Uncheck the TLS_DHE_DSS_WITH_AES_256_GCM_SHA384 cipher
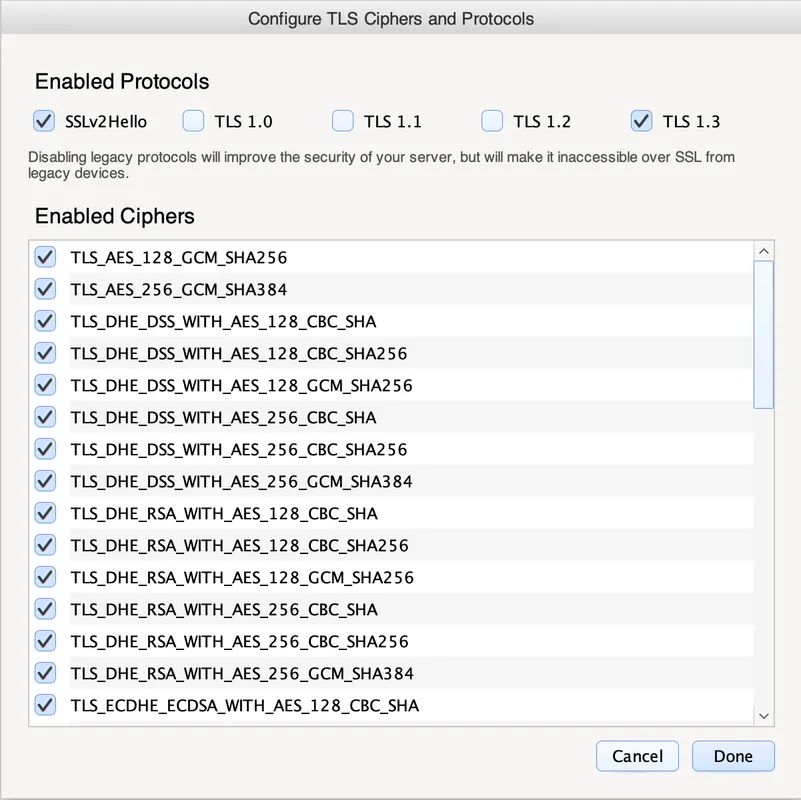801x800 pixels. click(45, 481)
